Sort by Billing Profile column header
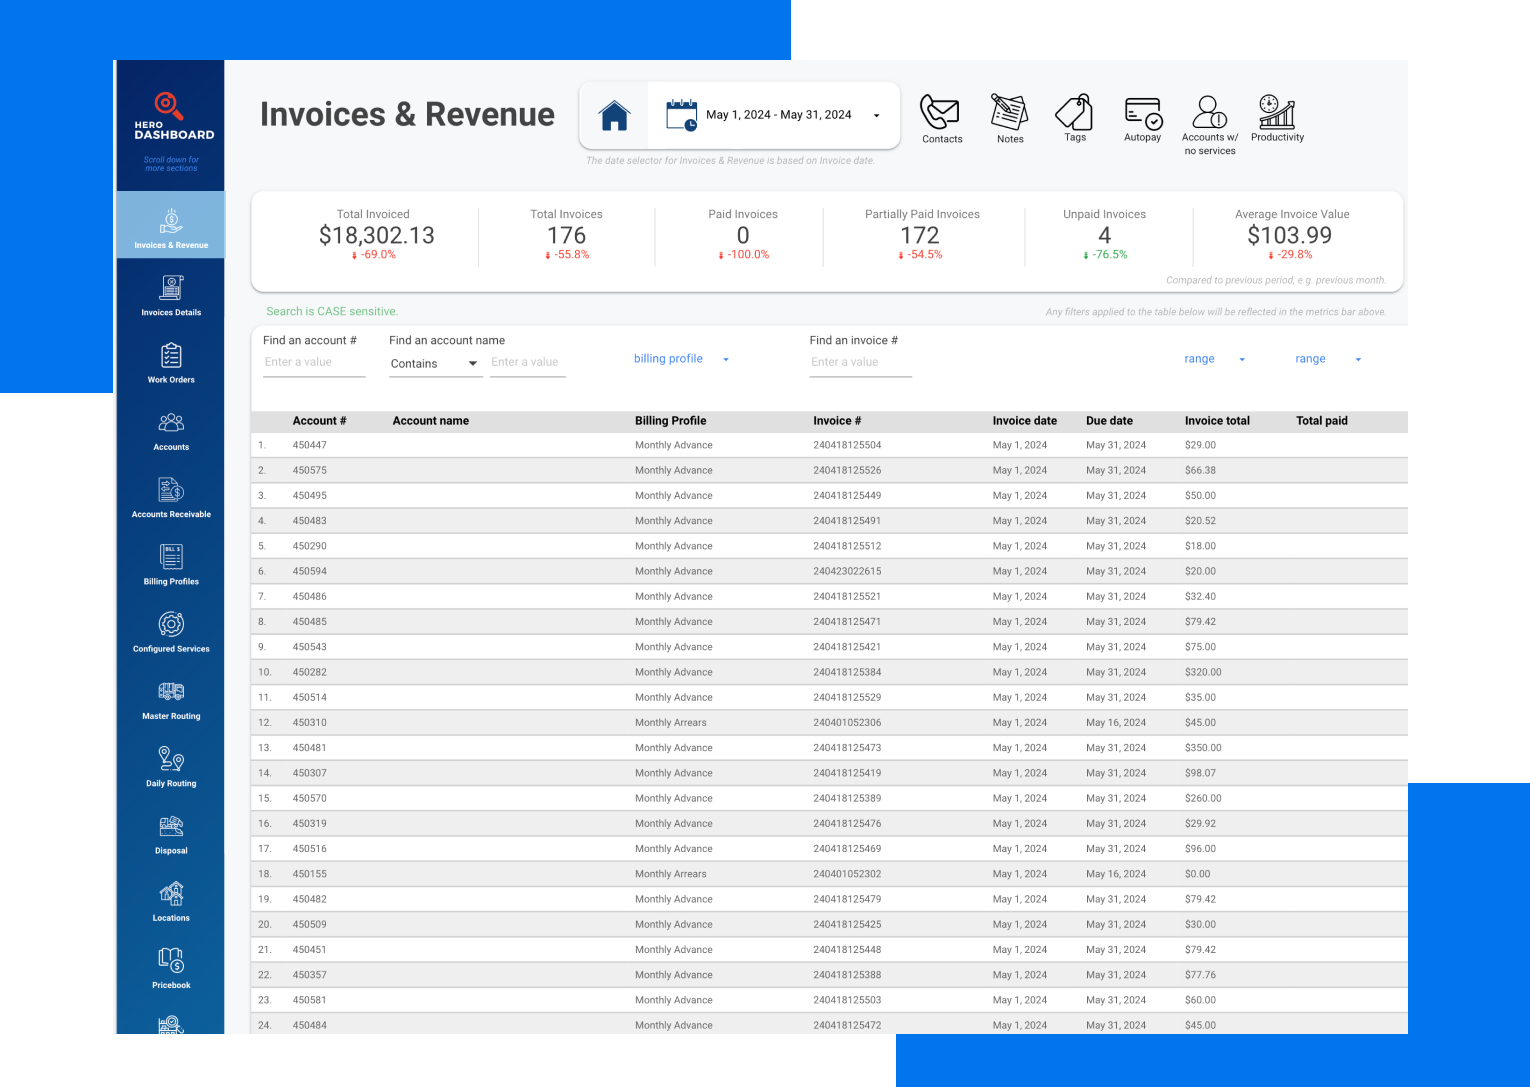This screenshot has height=1087, width=1530. 670,421
